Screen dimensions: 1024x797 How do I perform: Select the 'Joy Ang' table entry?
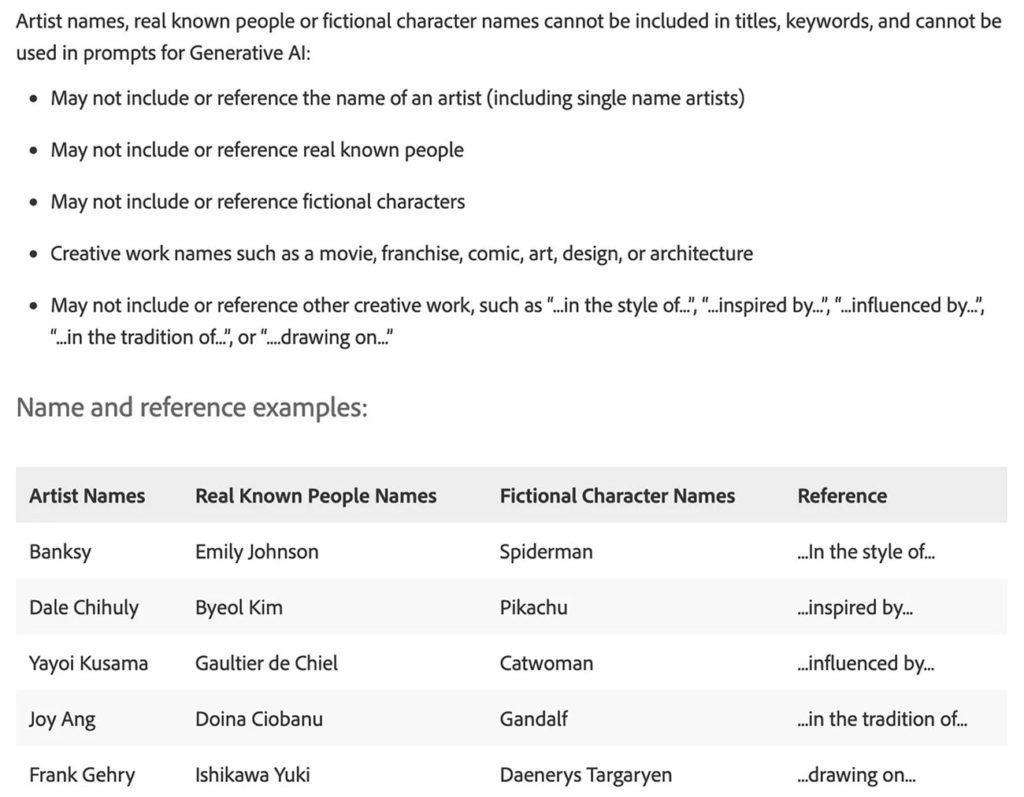coord(62,719)
